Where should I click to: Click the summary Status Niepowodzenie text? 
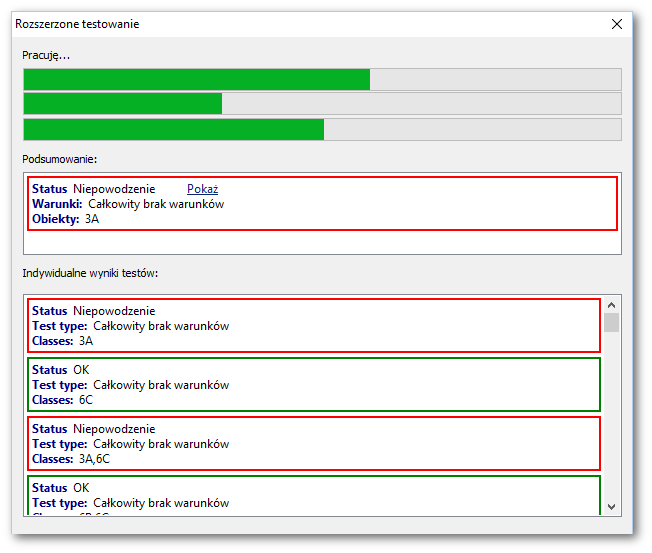tap(93, 189)
